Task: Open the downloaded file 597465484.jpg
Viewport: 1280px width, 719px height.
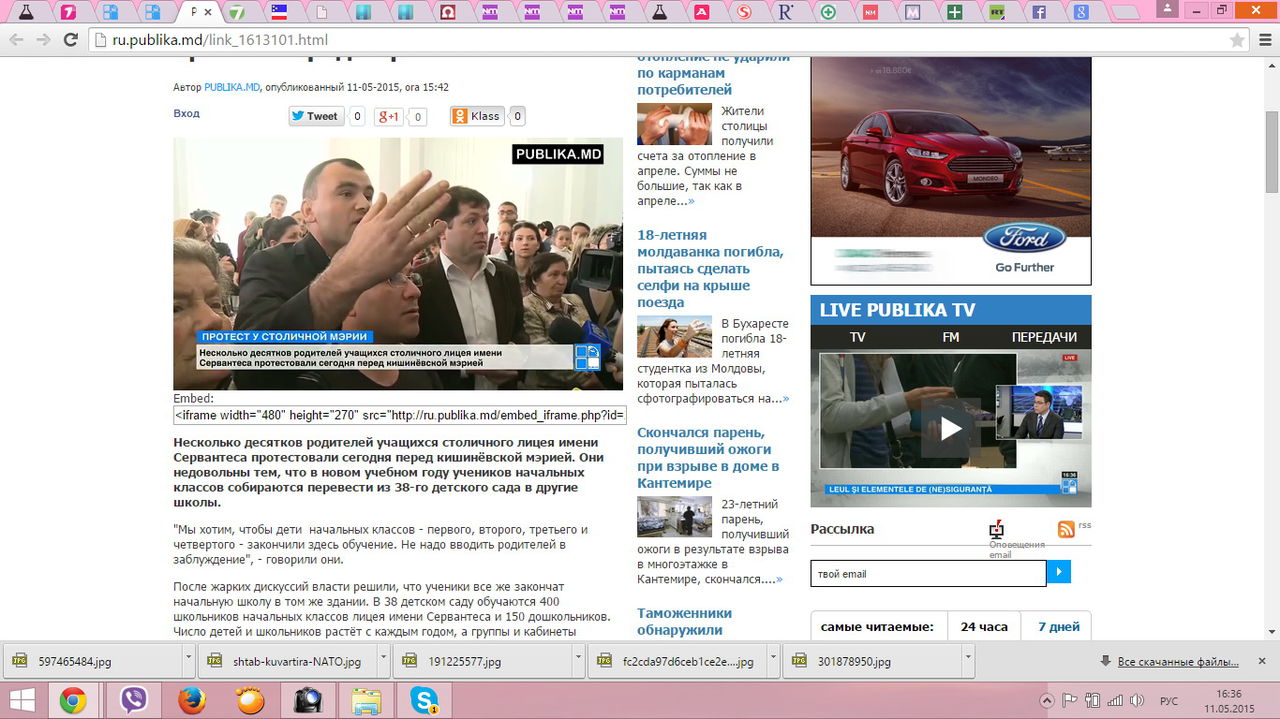Action: tap(92, 661)
